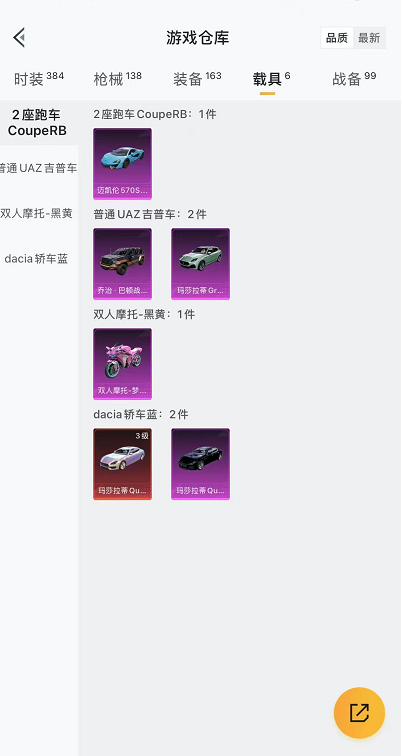The height and width of the screenshot is (756, 403).
Task: Sort the warehouse by 最新
Action: [x=369, y=38]
